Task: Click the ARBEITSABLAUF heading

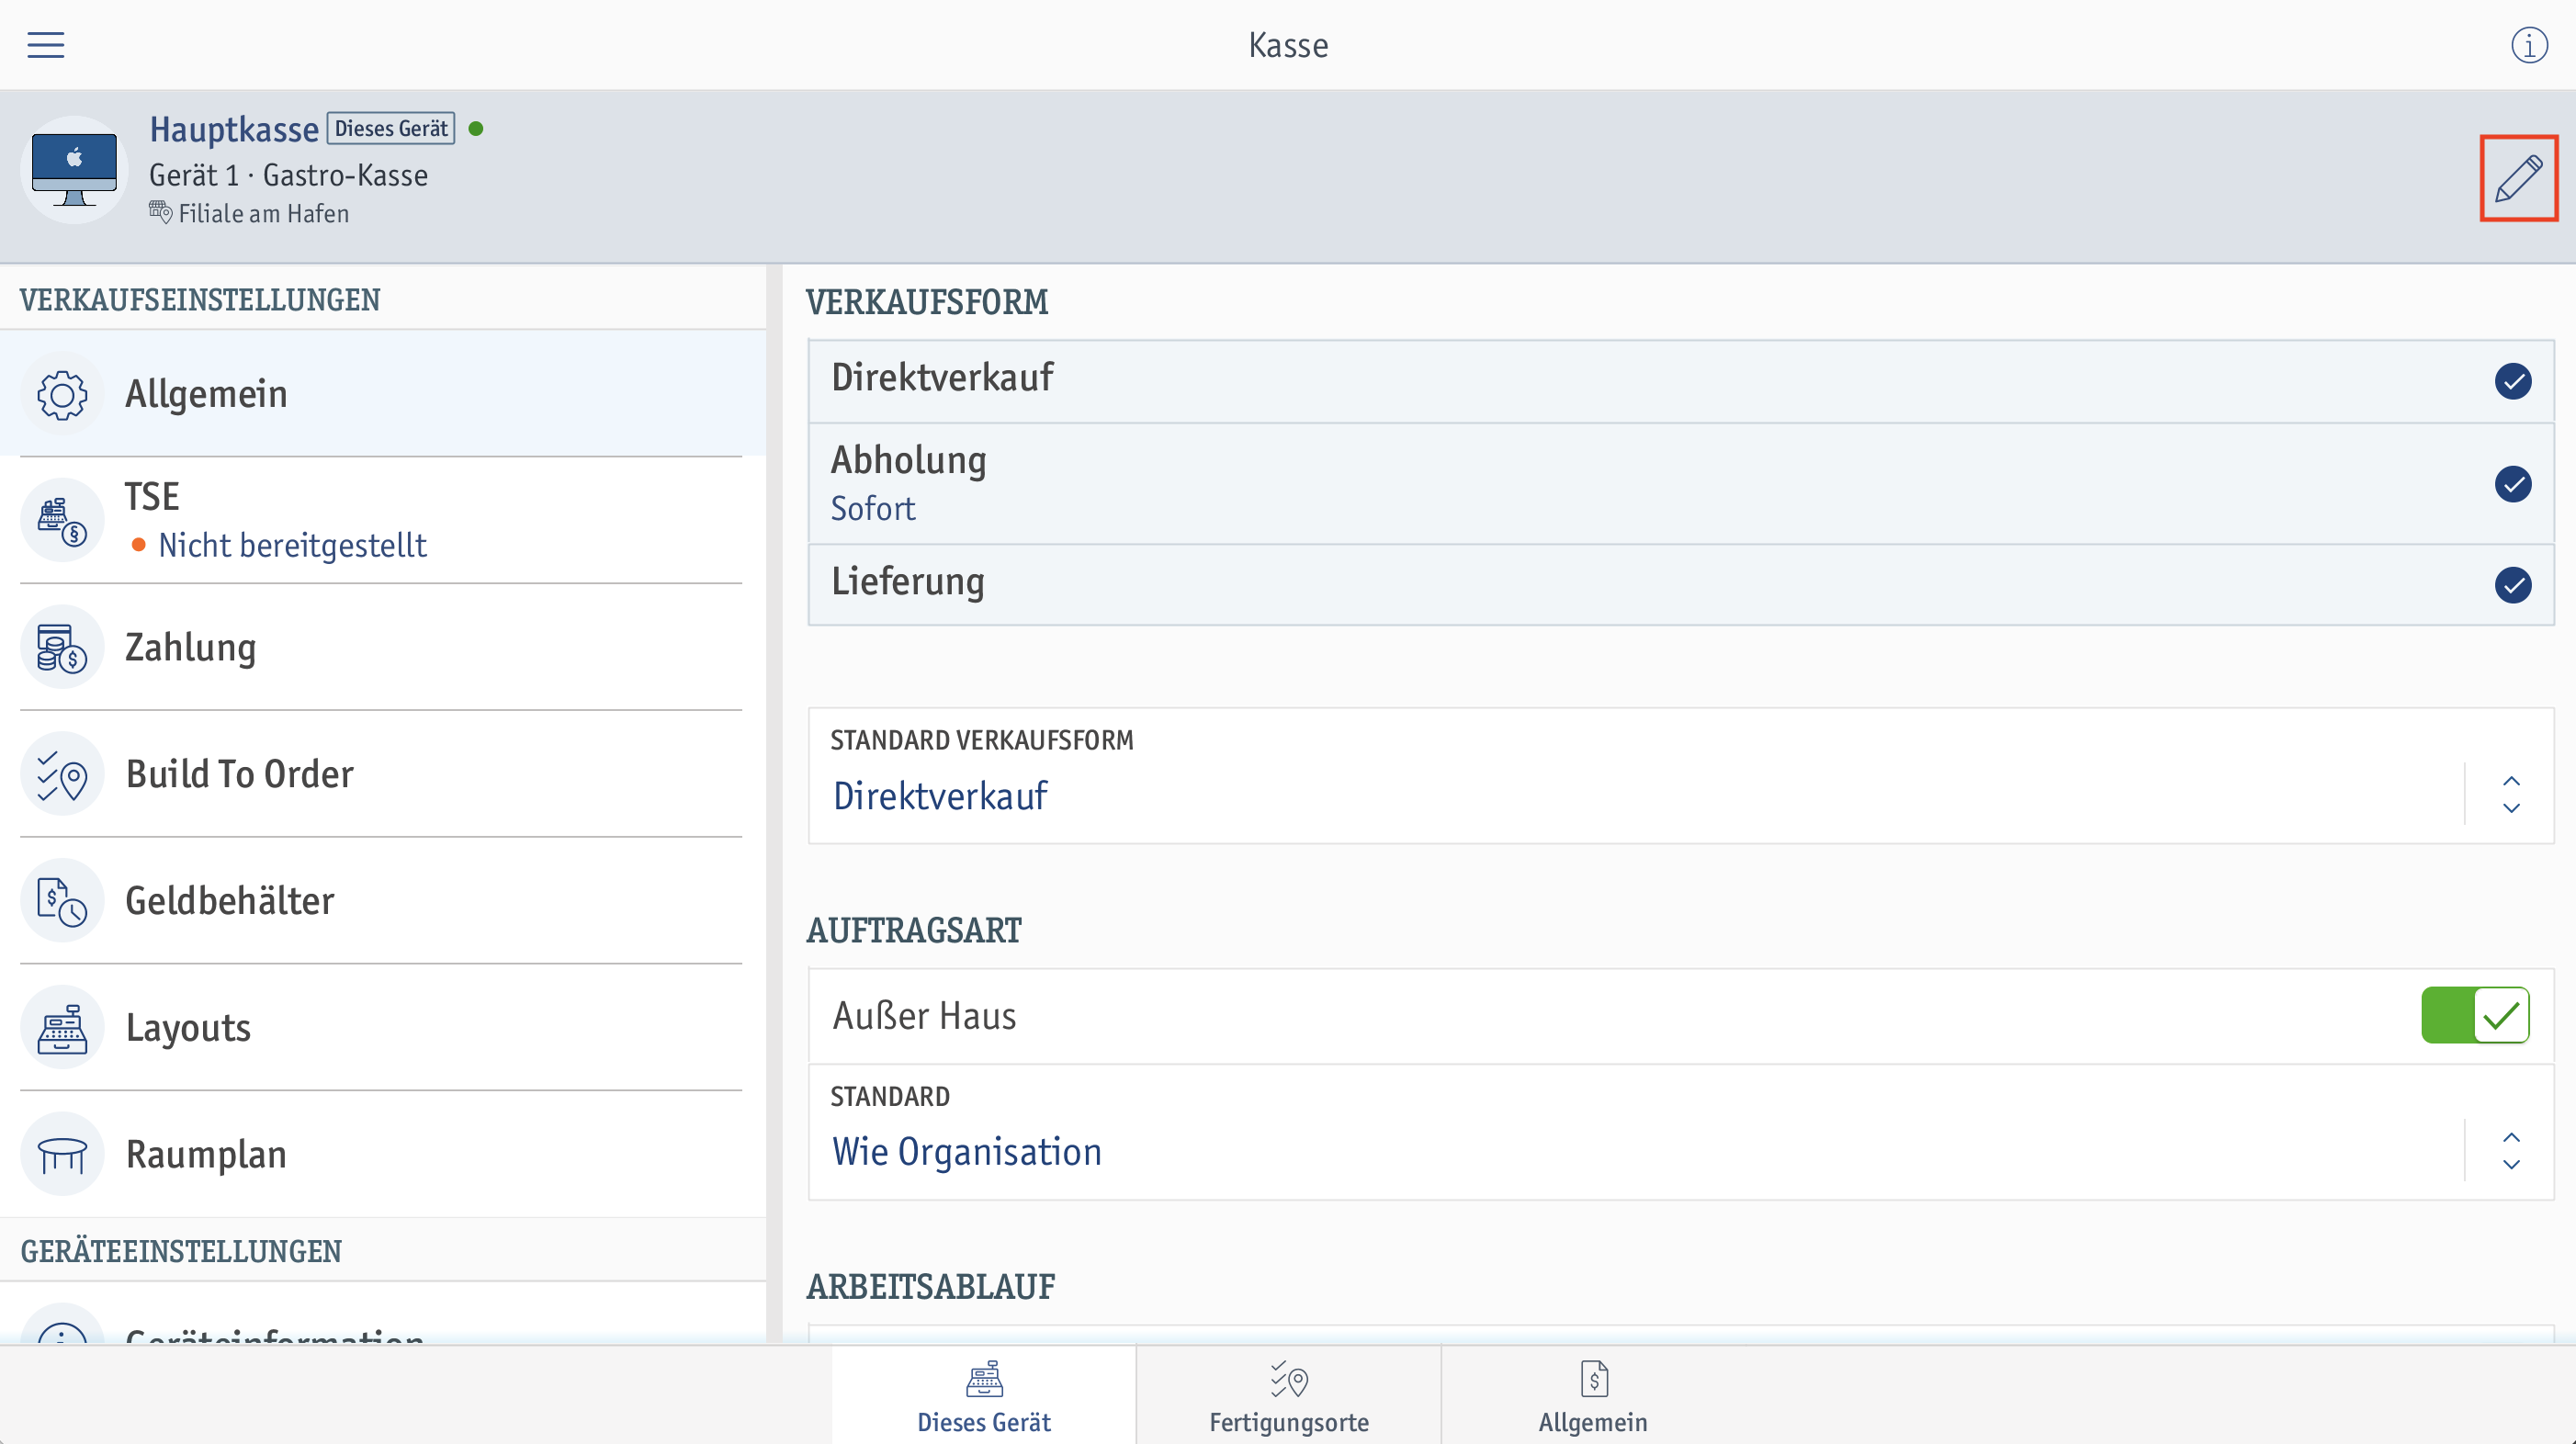Action: [x=931, y=1287]
